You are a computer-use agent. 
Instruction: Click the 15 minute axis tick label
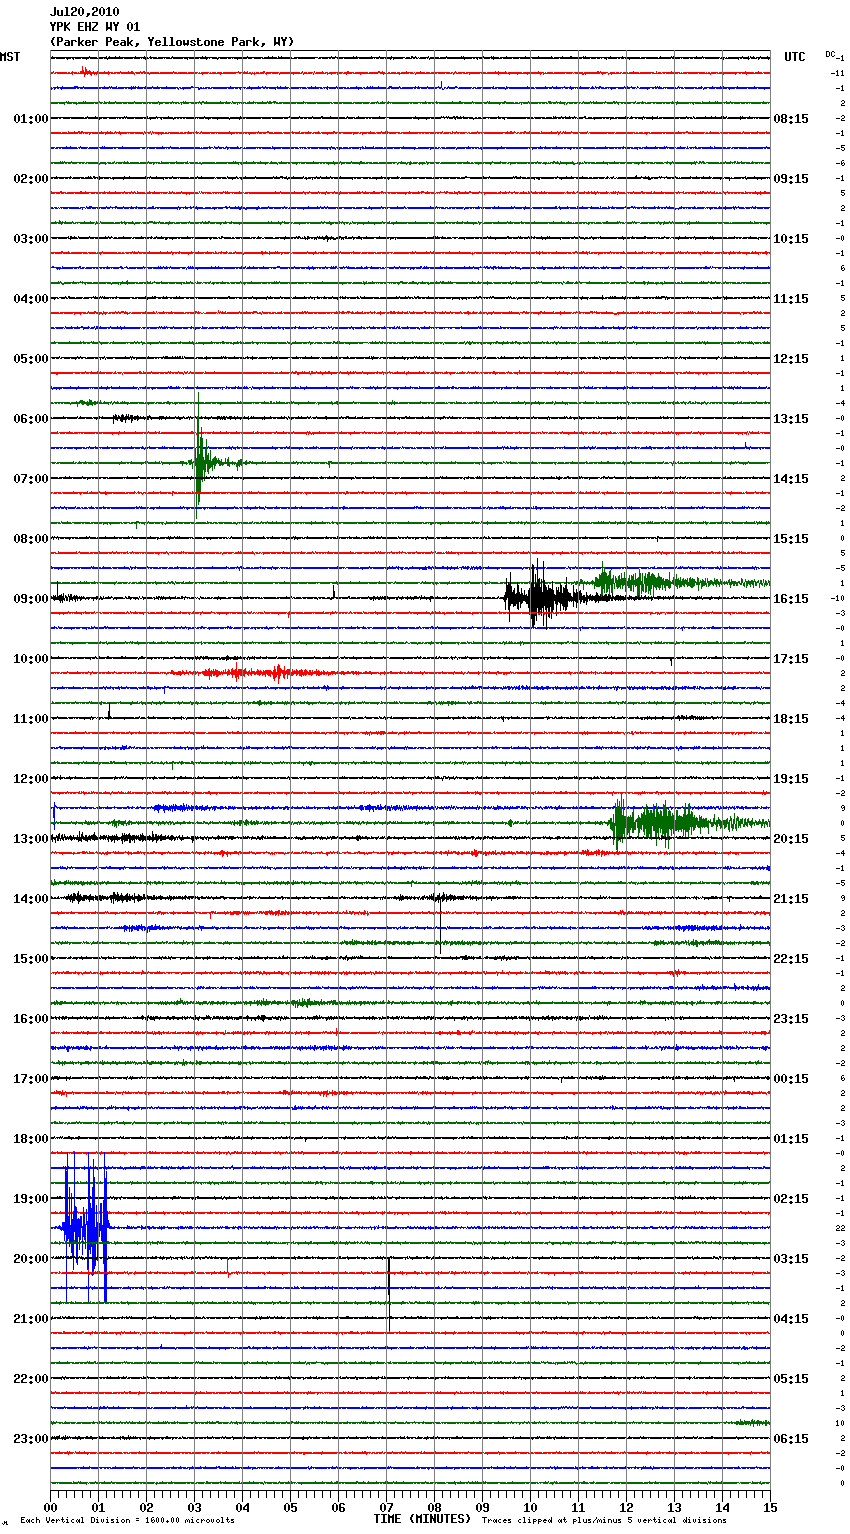pyautogui.click(x=770, y=1506)
